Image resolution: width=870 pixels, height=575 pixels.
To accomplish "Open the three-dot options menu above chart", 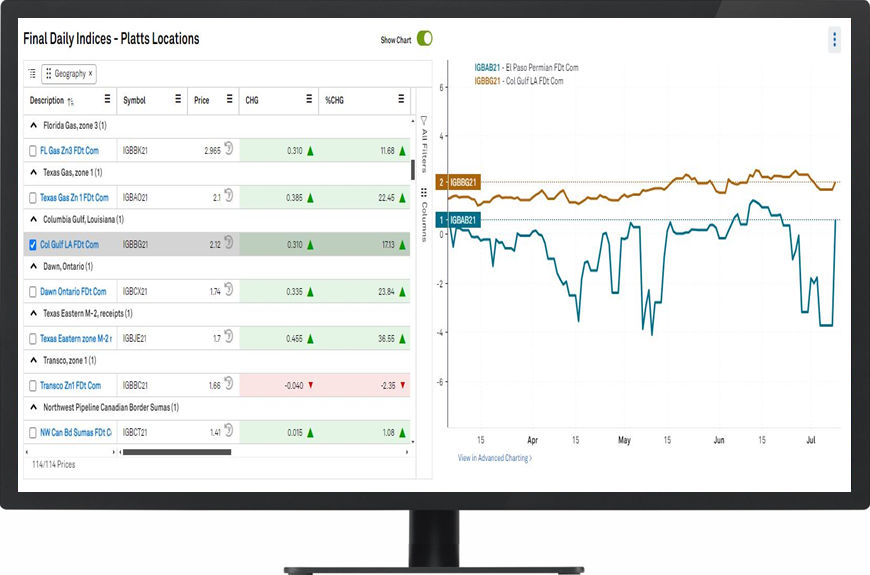I will [834, 40].
